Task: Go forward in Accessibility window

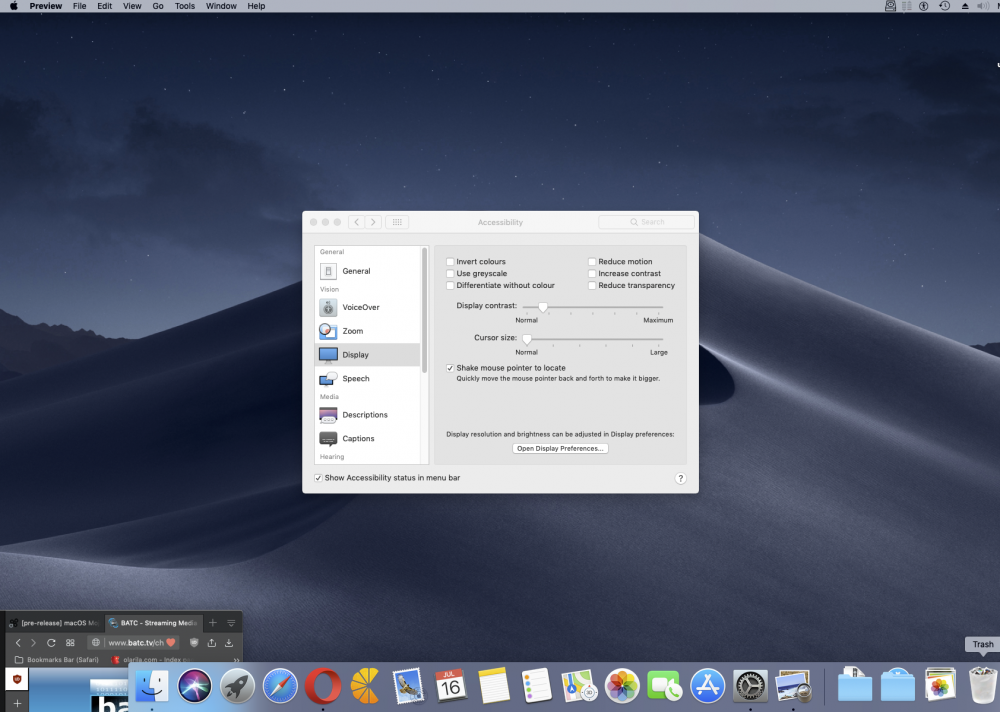Action: pos(373,222)
